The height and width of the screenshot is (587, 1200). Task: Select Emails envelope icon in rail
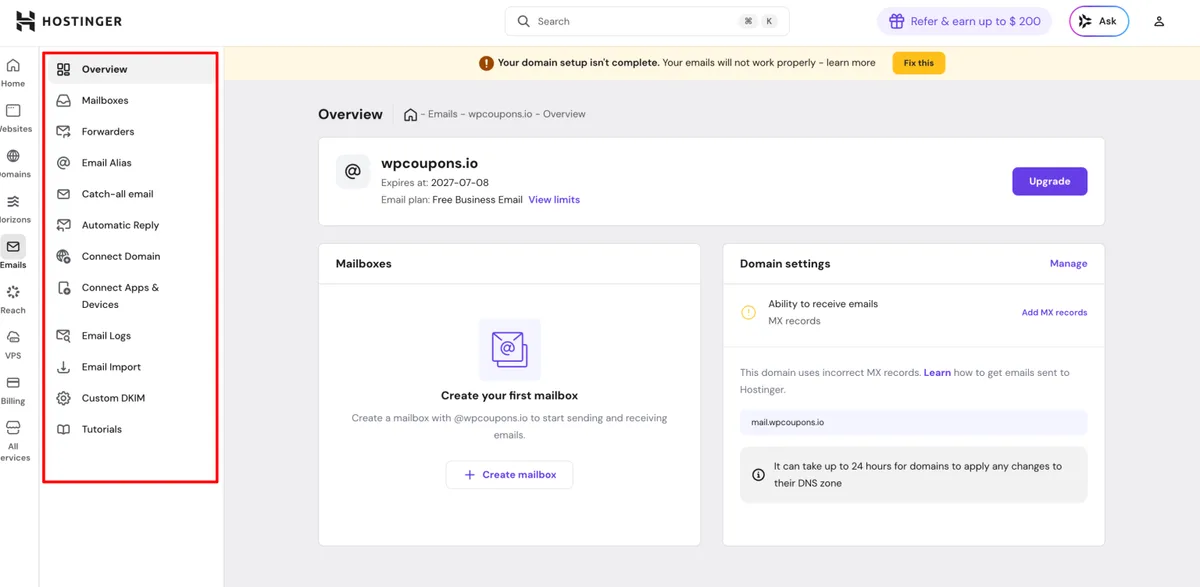coord(13,247)
